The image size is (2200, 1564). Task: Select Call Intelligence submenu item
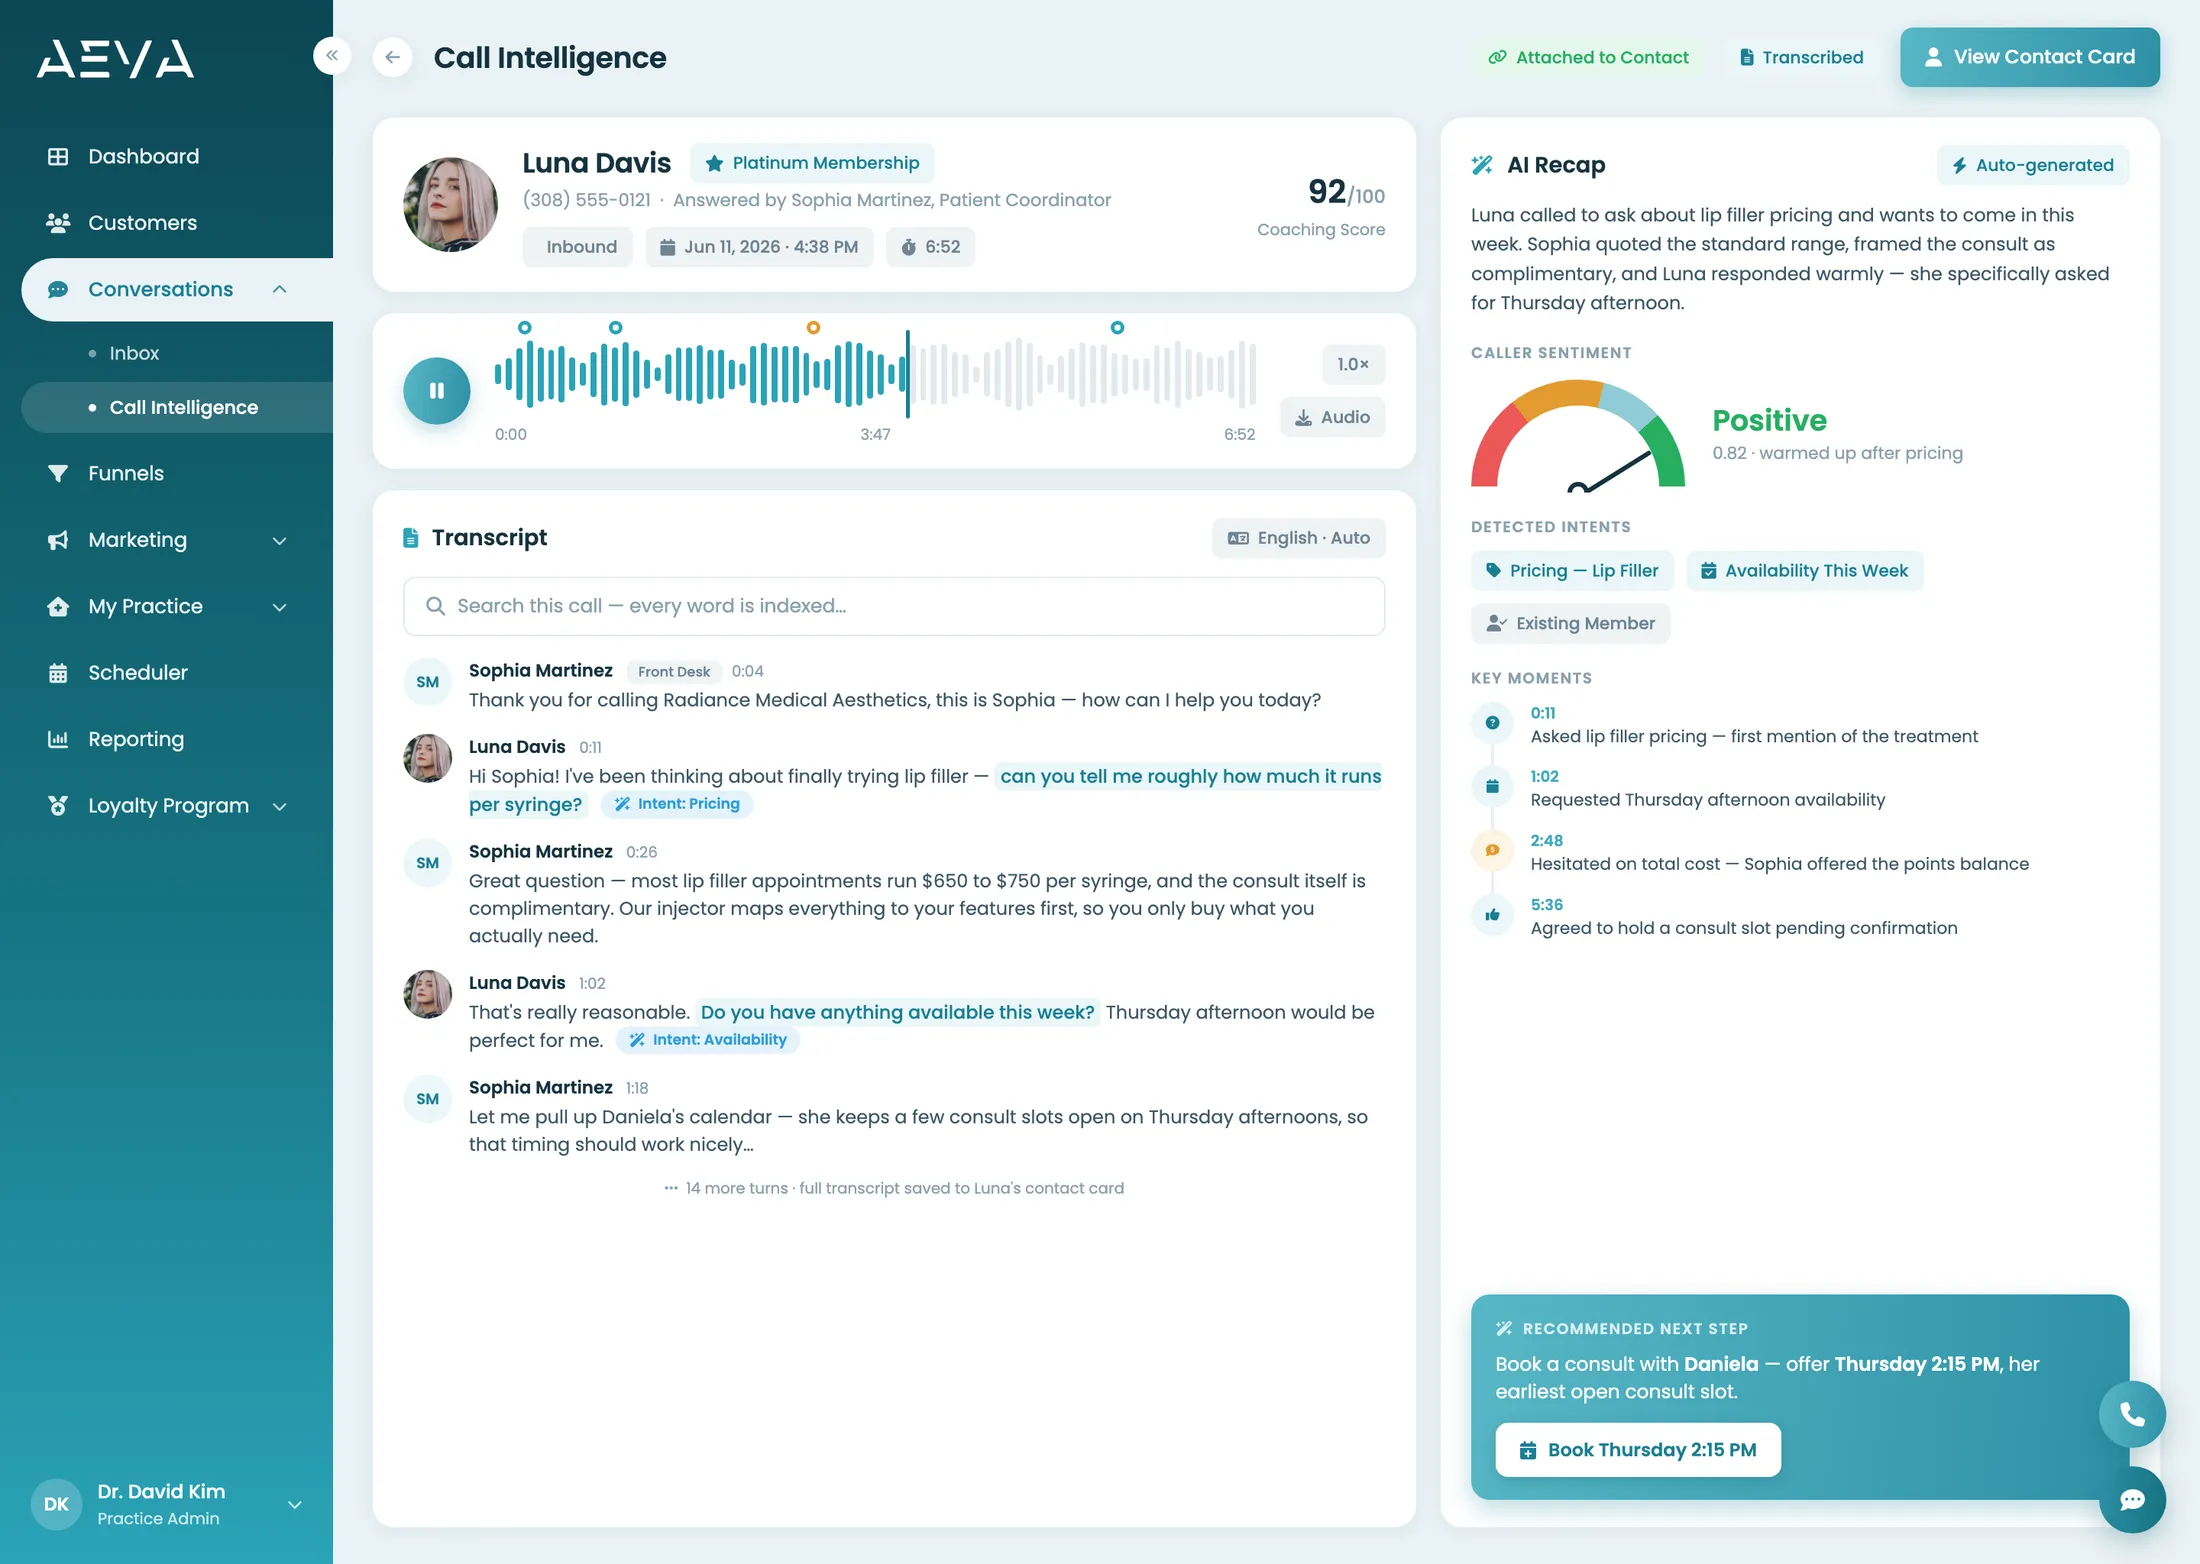click(x=183, y=407)
